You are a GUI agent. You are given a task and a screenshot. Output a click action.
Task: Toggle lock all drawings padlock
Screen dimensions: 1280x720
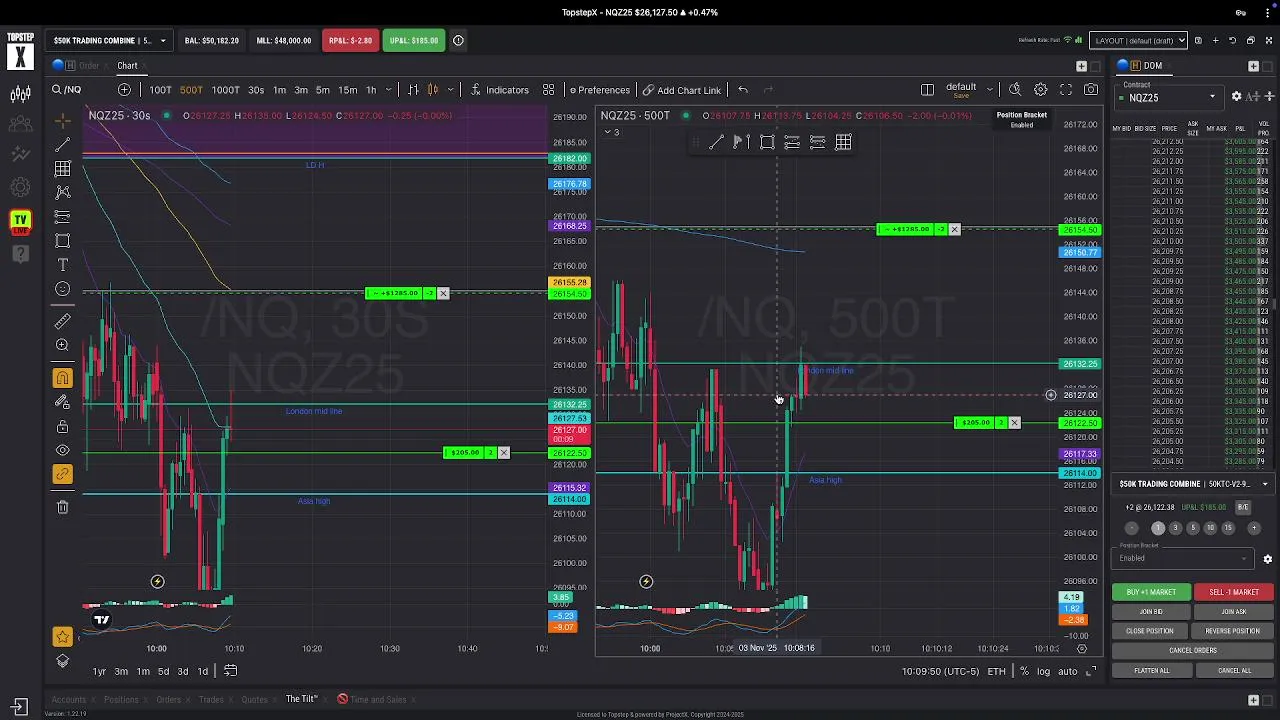tap(63, 427)
